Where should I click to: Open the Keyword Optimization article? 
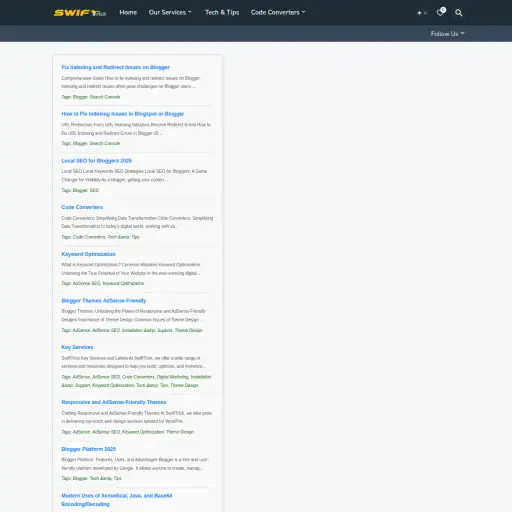coord(88,254)
